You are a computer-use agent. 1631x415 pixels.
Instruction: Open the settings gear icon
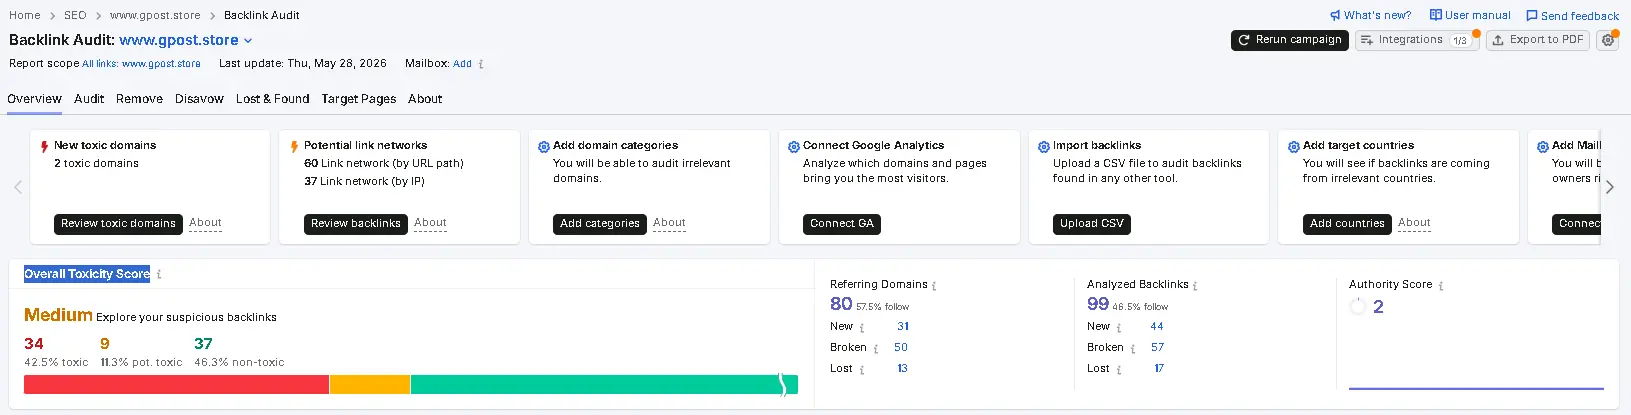pyautogui.click(x=1607, y=40)
